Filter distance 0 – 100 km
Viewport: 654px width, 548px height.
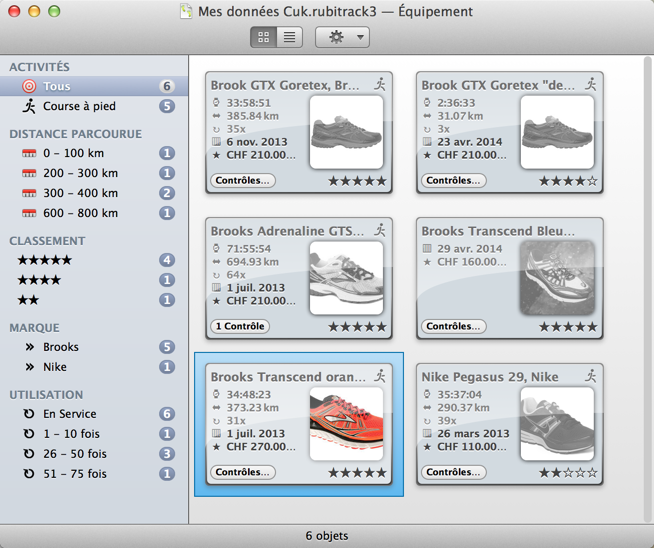tap(94, 153)
